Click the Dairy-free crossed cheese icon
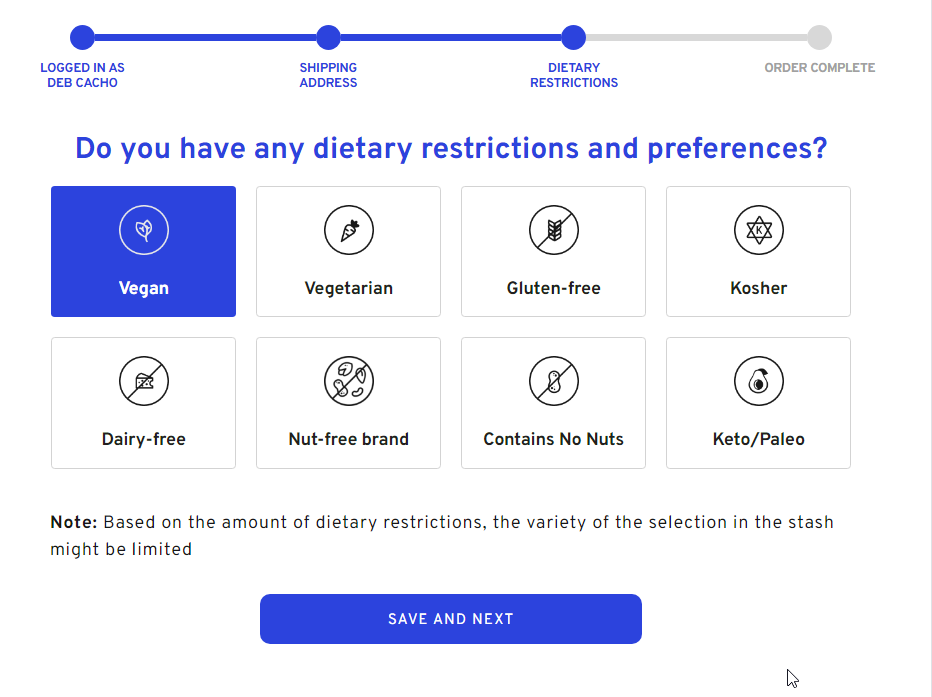The width and height of the screenshot is (932, 697). (x=144, y=382)
